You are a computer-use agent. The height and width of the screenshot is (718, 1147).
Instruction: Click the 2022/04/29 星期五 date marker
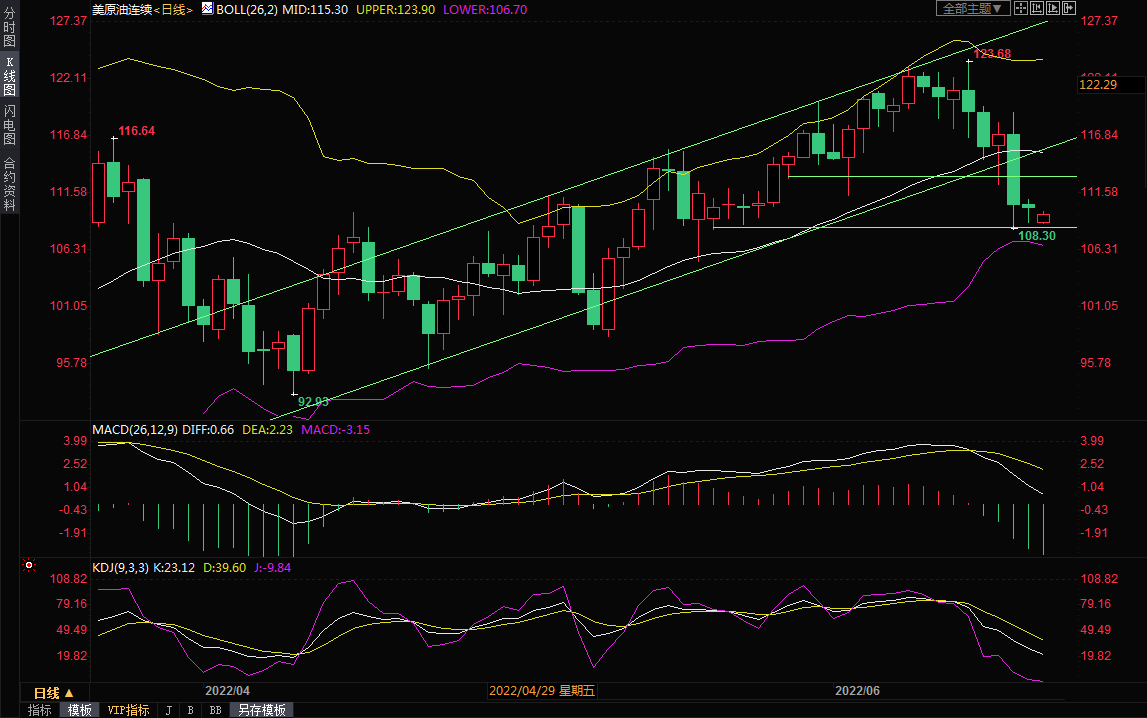(x=541, y=691)
